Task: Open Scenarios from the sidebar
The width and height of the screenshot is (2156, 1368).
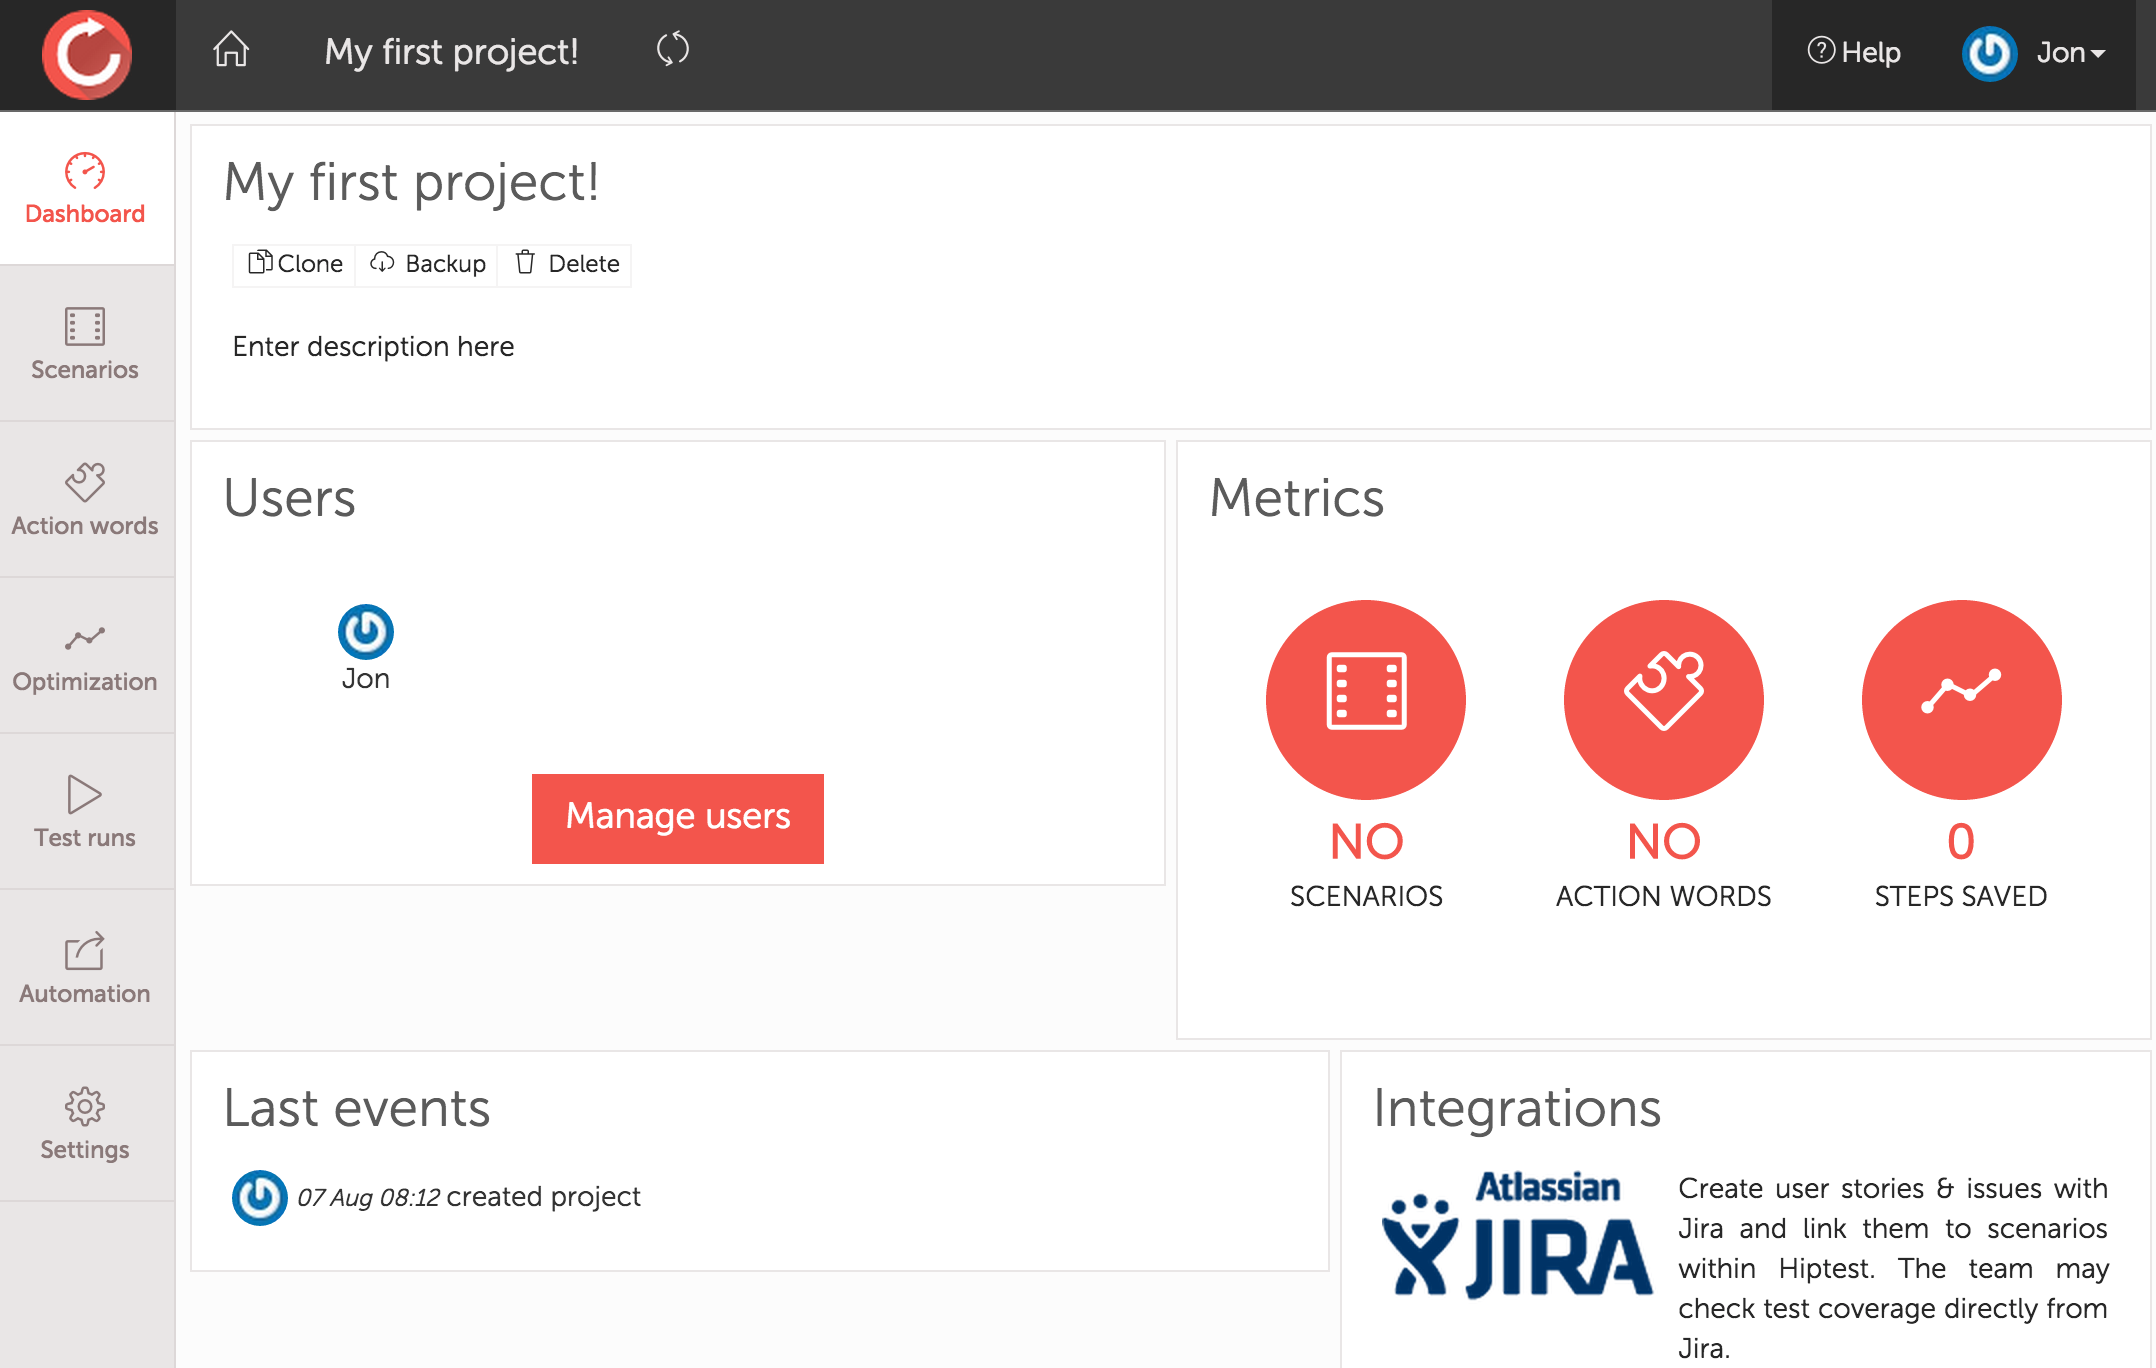Action: [85, 344]
